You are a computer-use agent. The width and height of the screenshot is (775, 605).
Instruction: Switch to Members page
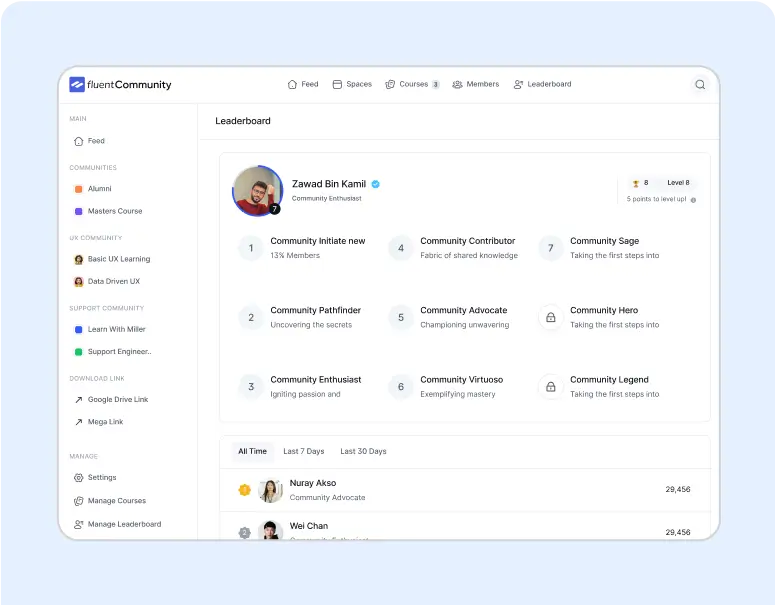click(476, 84)
